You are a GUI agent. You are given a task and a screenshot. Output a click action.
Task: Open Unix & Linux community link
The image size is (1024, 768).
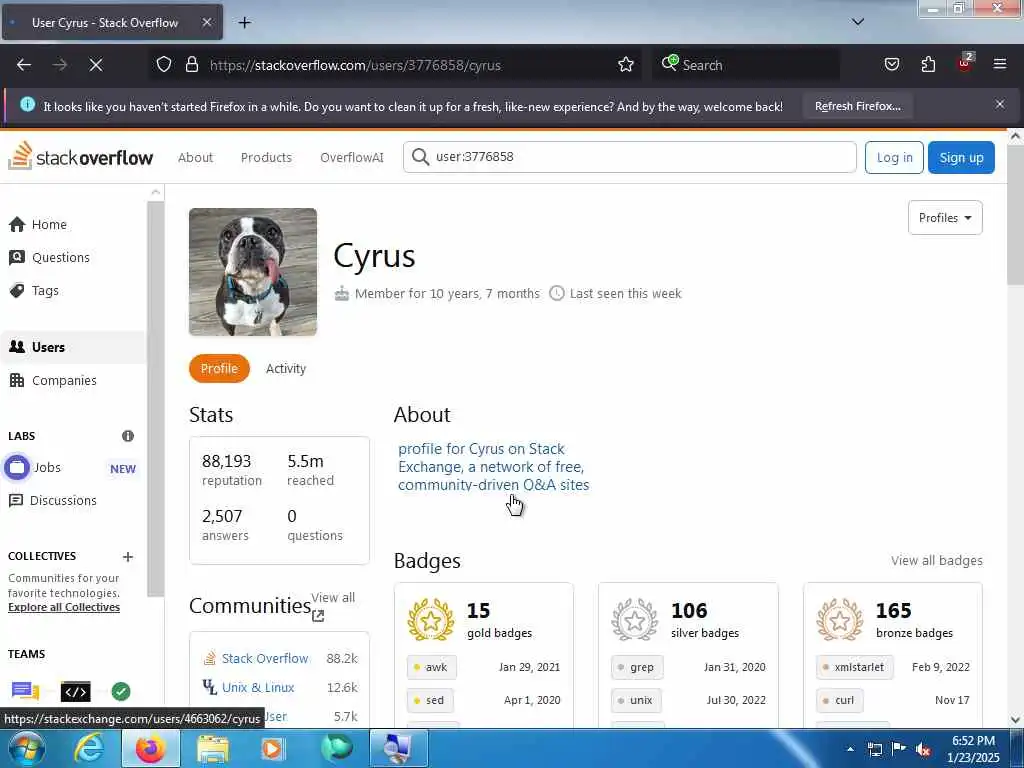pyautogui.click(x=258, y=687)
